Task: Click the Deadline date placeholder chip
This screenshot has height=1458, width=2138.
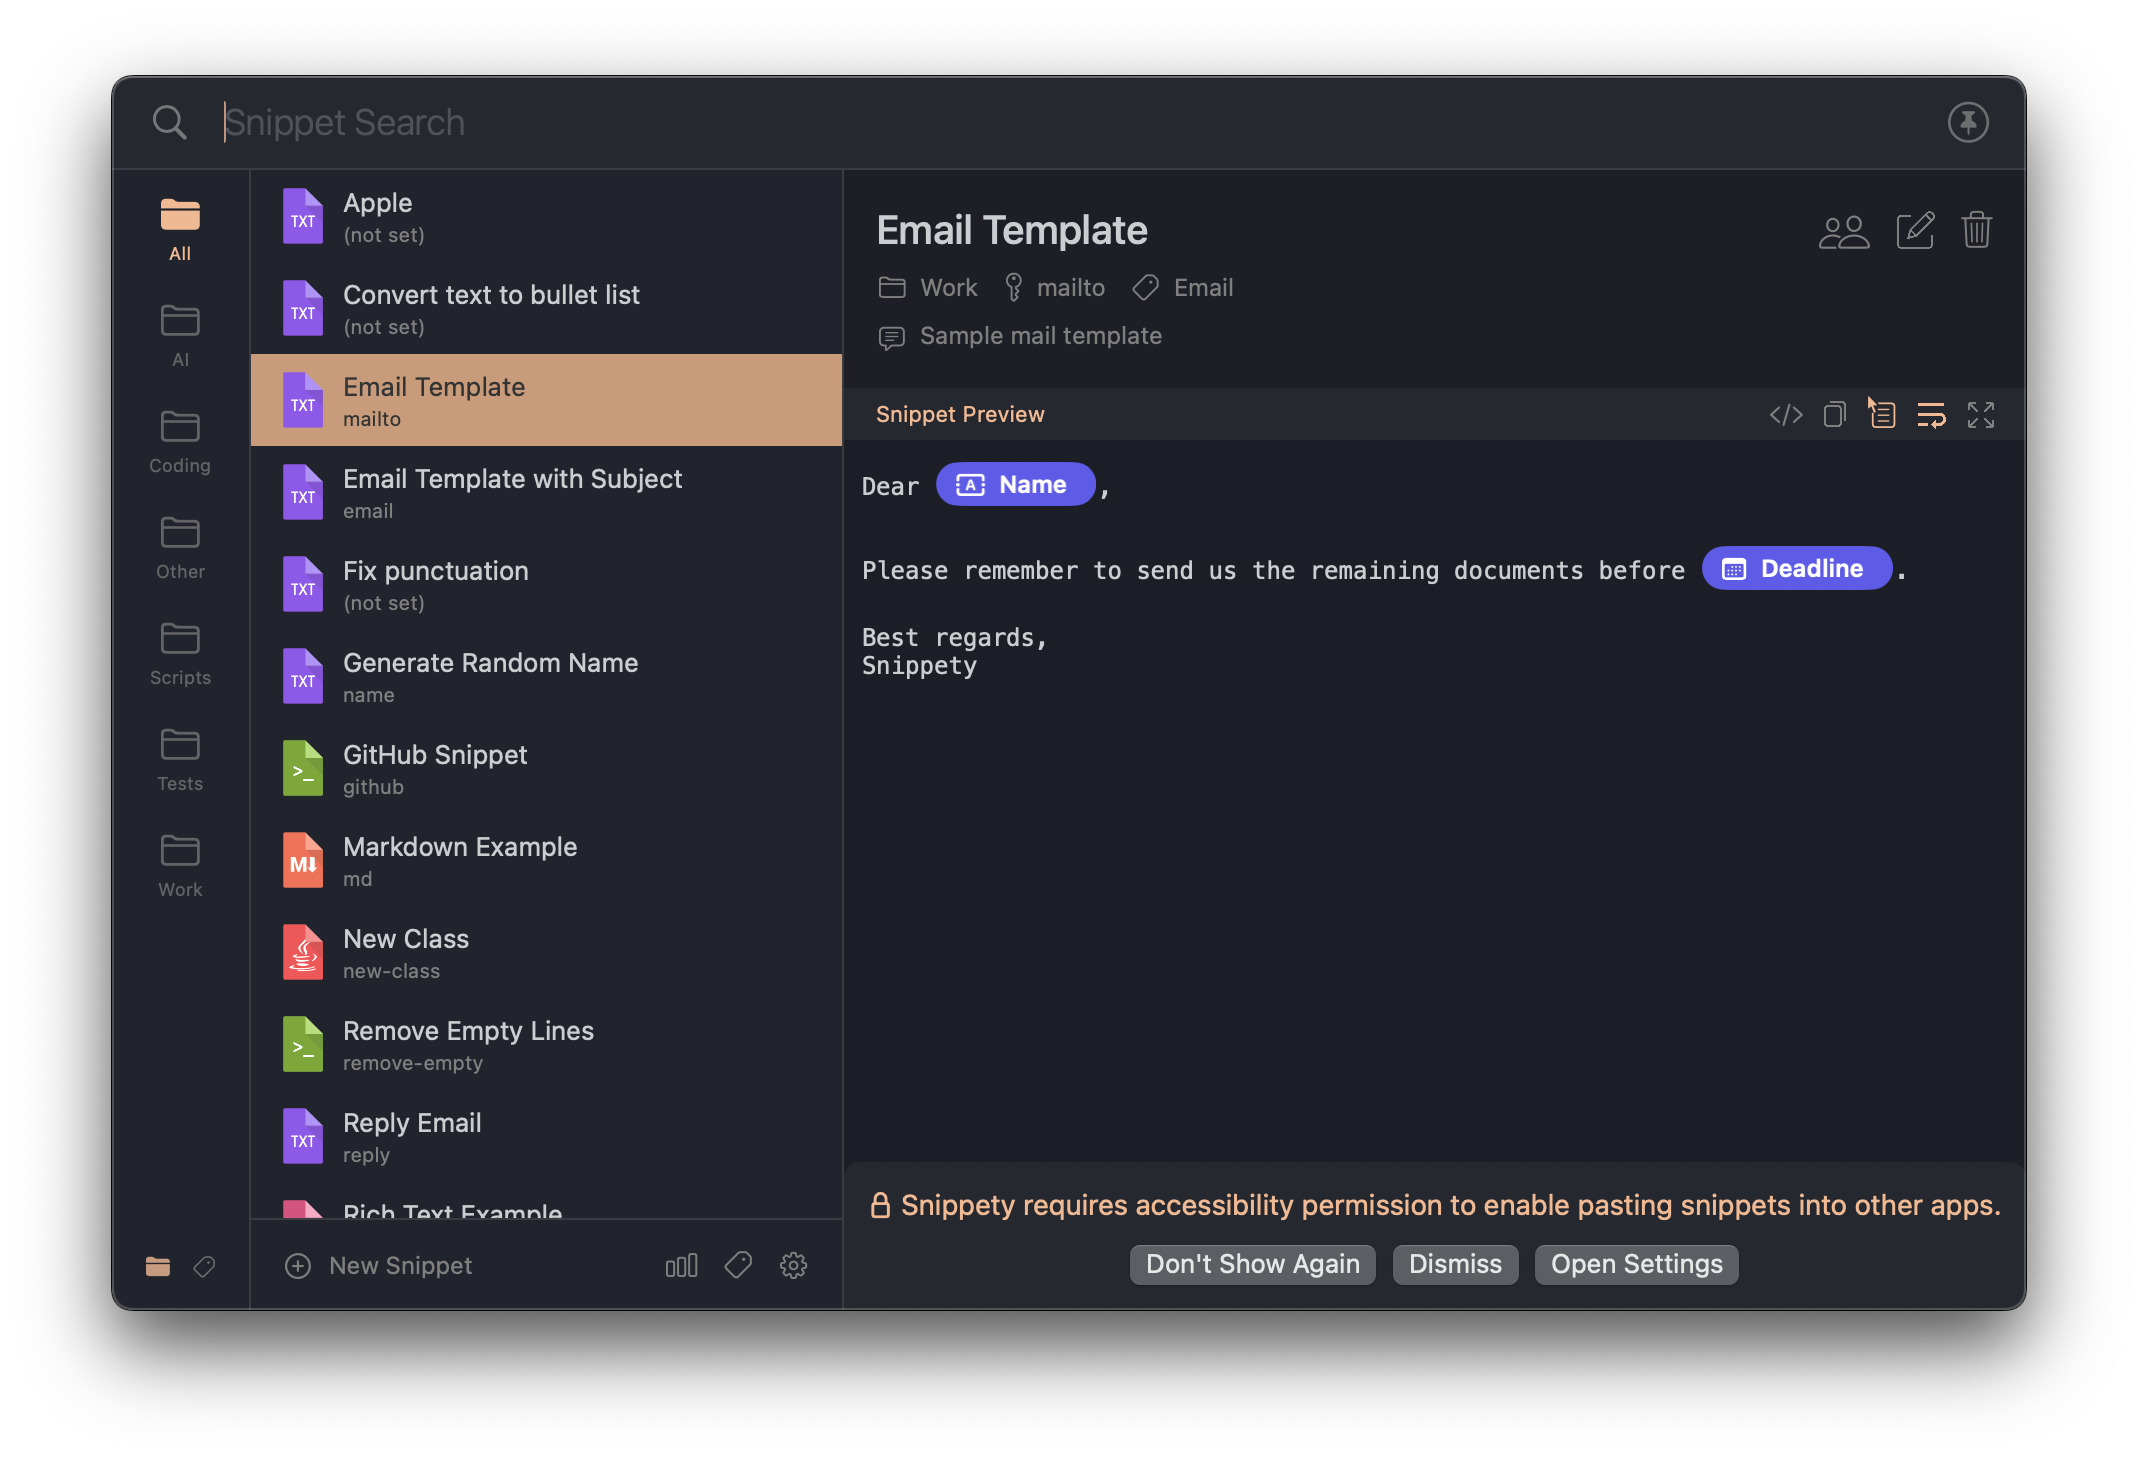Action: 1797,569
